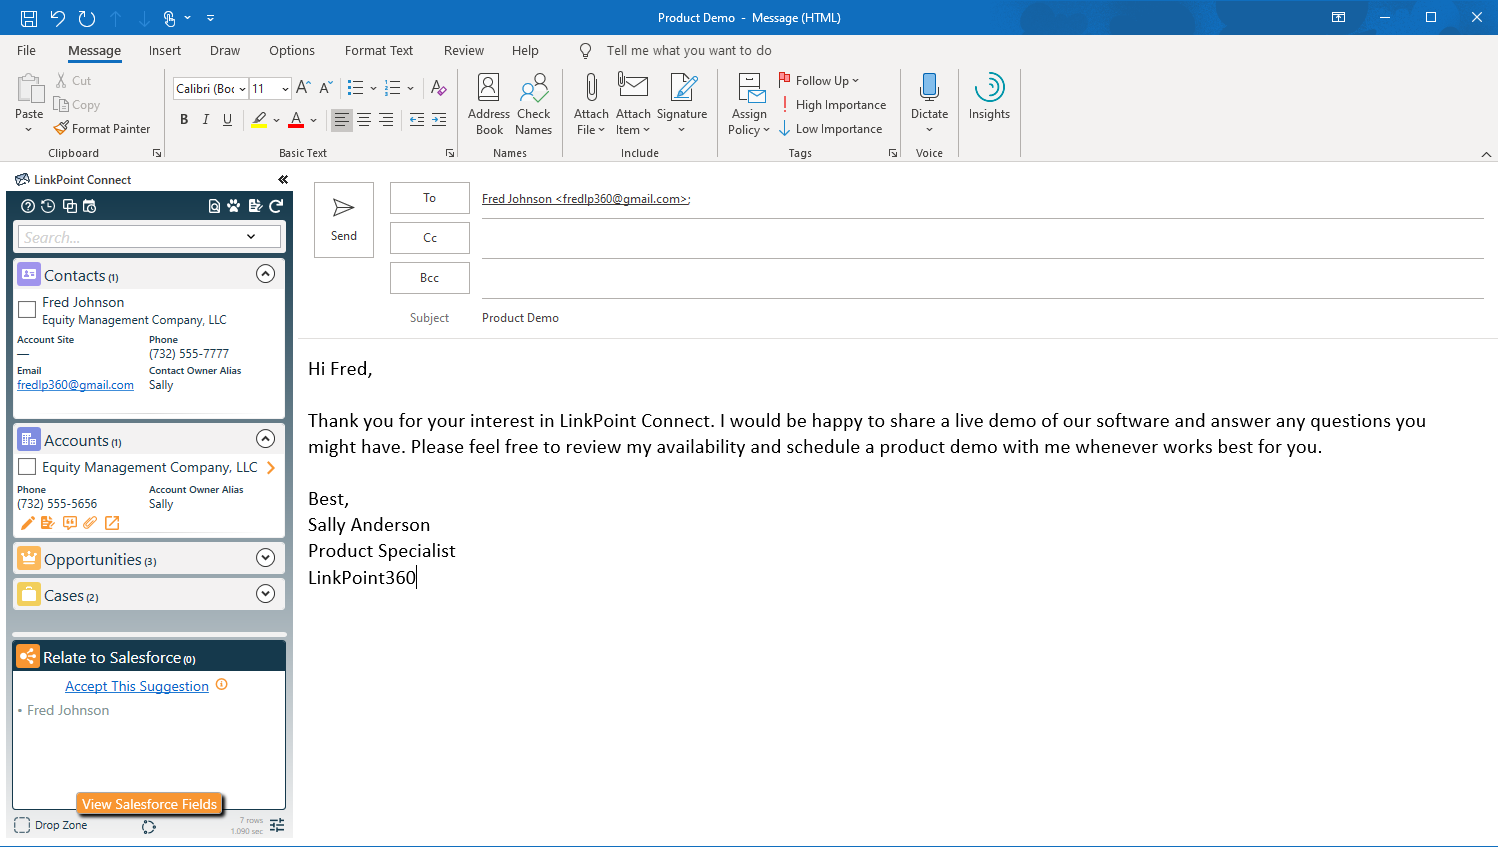
Task: Click the Subject field text
Action: pos(520,318)
